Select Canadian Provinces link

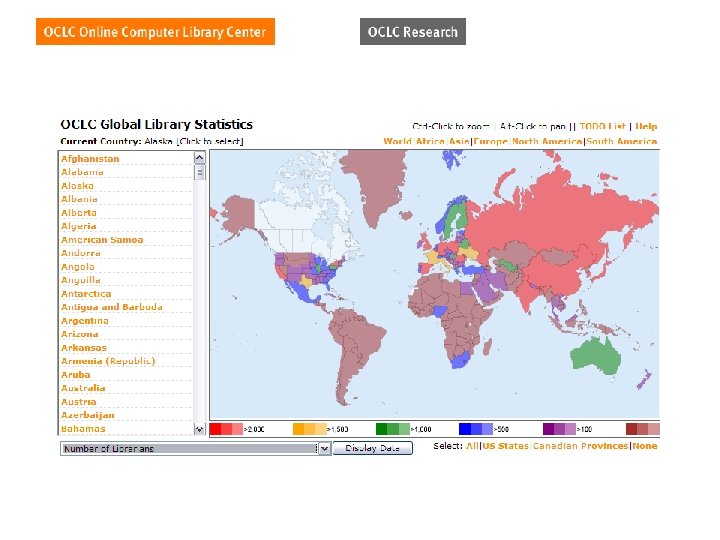click(580, 446)
